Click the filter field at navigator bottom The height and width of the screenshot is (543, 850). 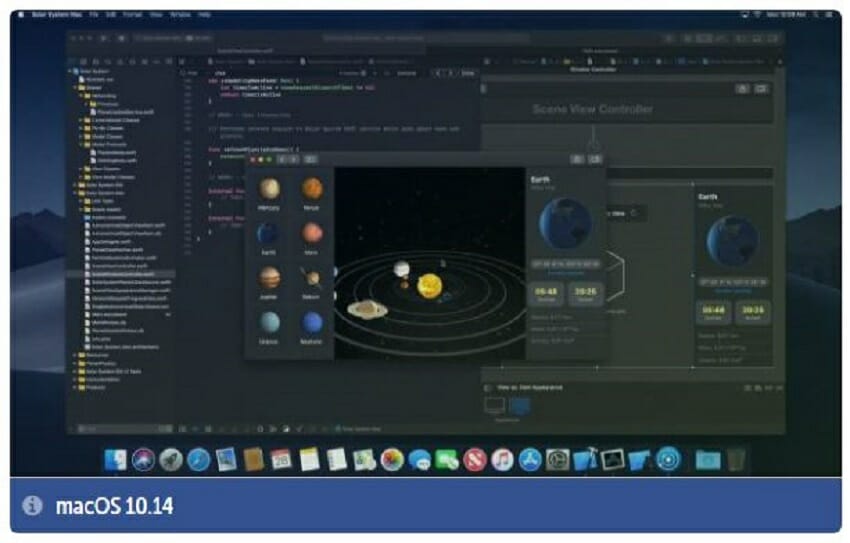pyautogui.click(x=125, y=429)
